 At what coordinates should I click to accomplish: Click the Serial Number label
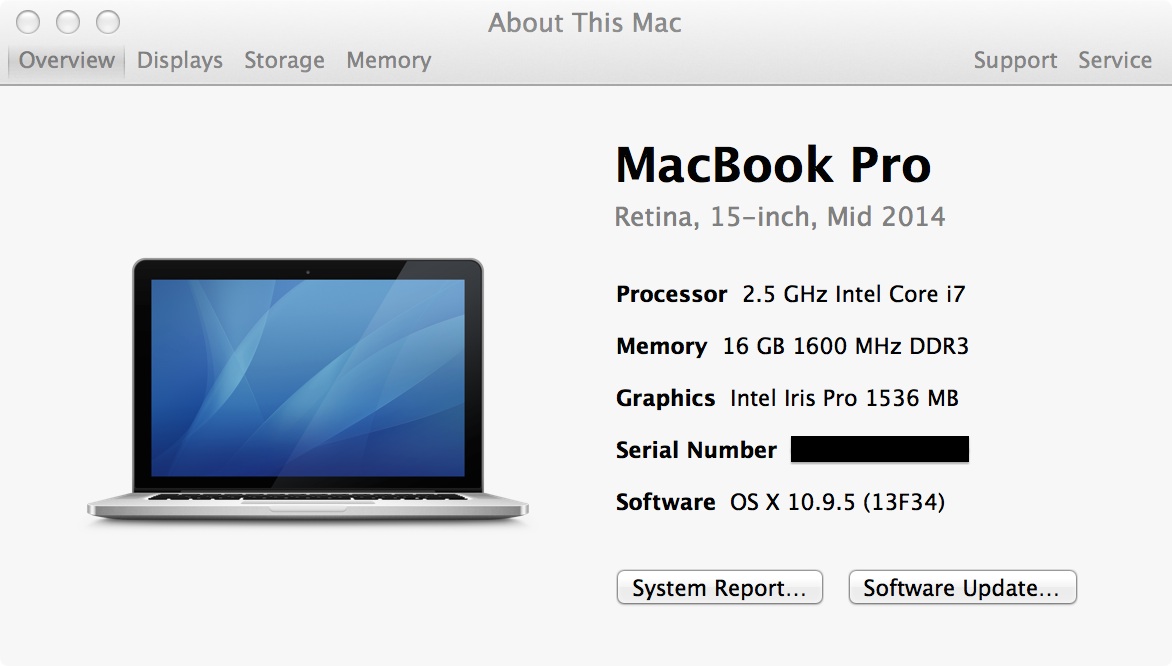(x=696, y=449)
